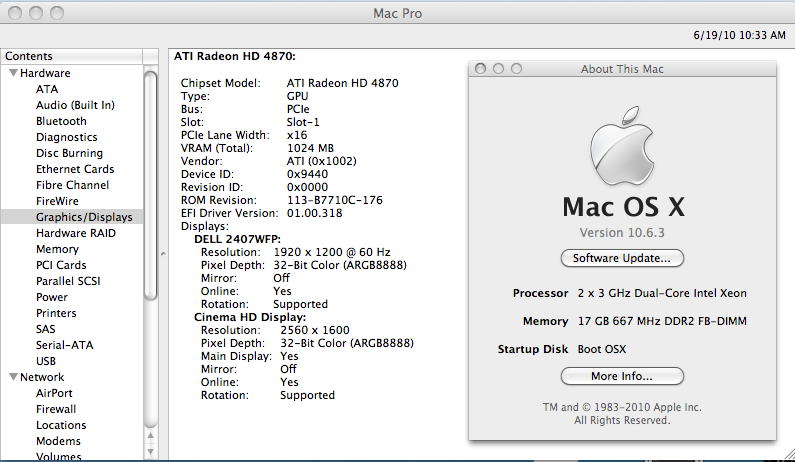Viewport: 795px width, 462px height.
Task: Open USB device information
Action: [x=46, y=361]
